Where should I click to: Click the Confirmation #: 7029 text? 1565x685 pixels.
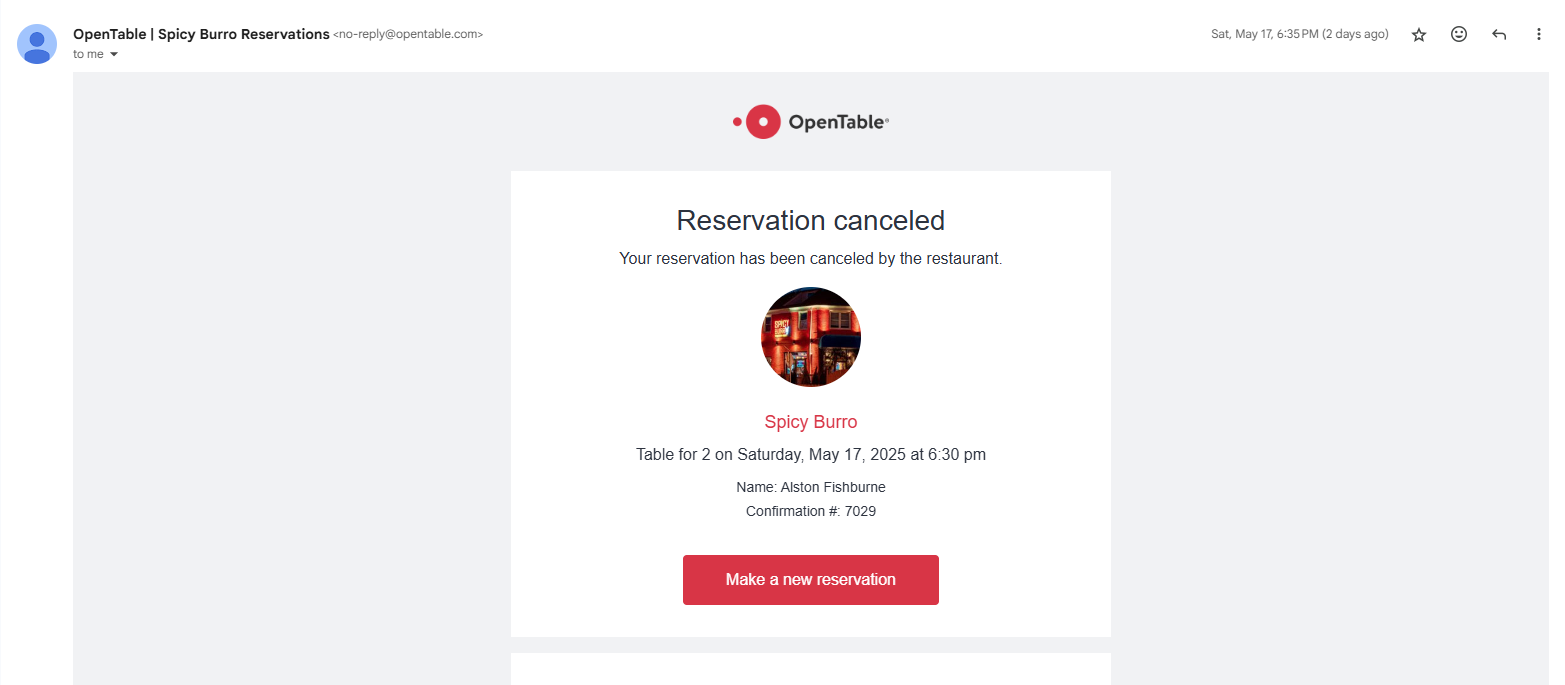click(810, 512)
